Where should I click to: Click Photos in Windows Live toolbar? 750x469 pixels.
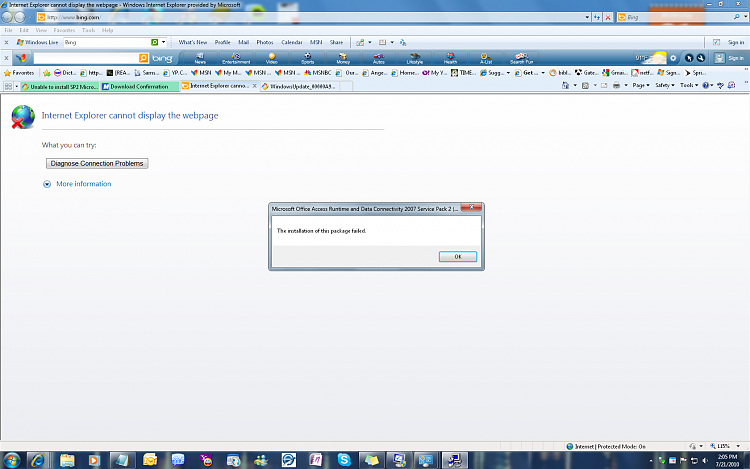265,42
